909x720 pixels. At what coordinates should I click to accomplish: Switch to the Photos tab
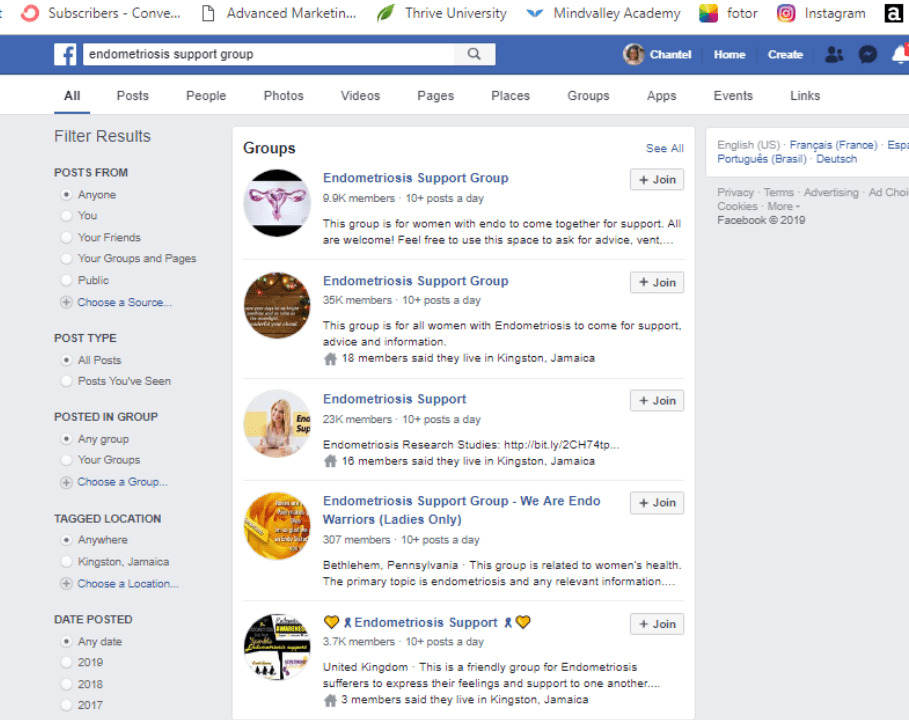(283, 96)
